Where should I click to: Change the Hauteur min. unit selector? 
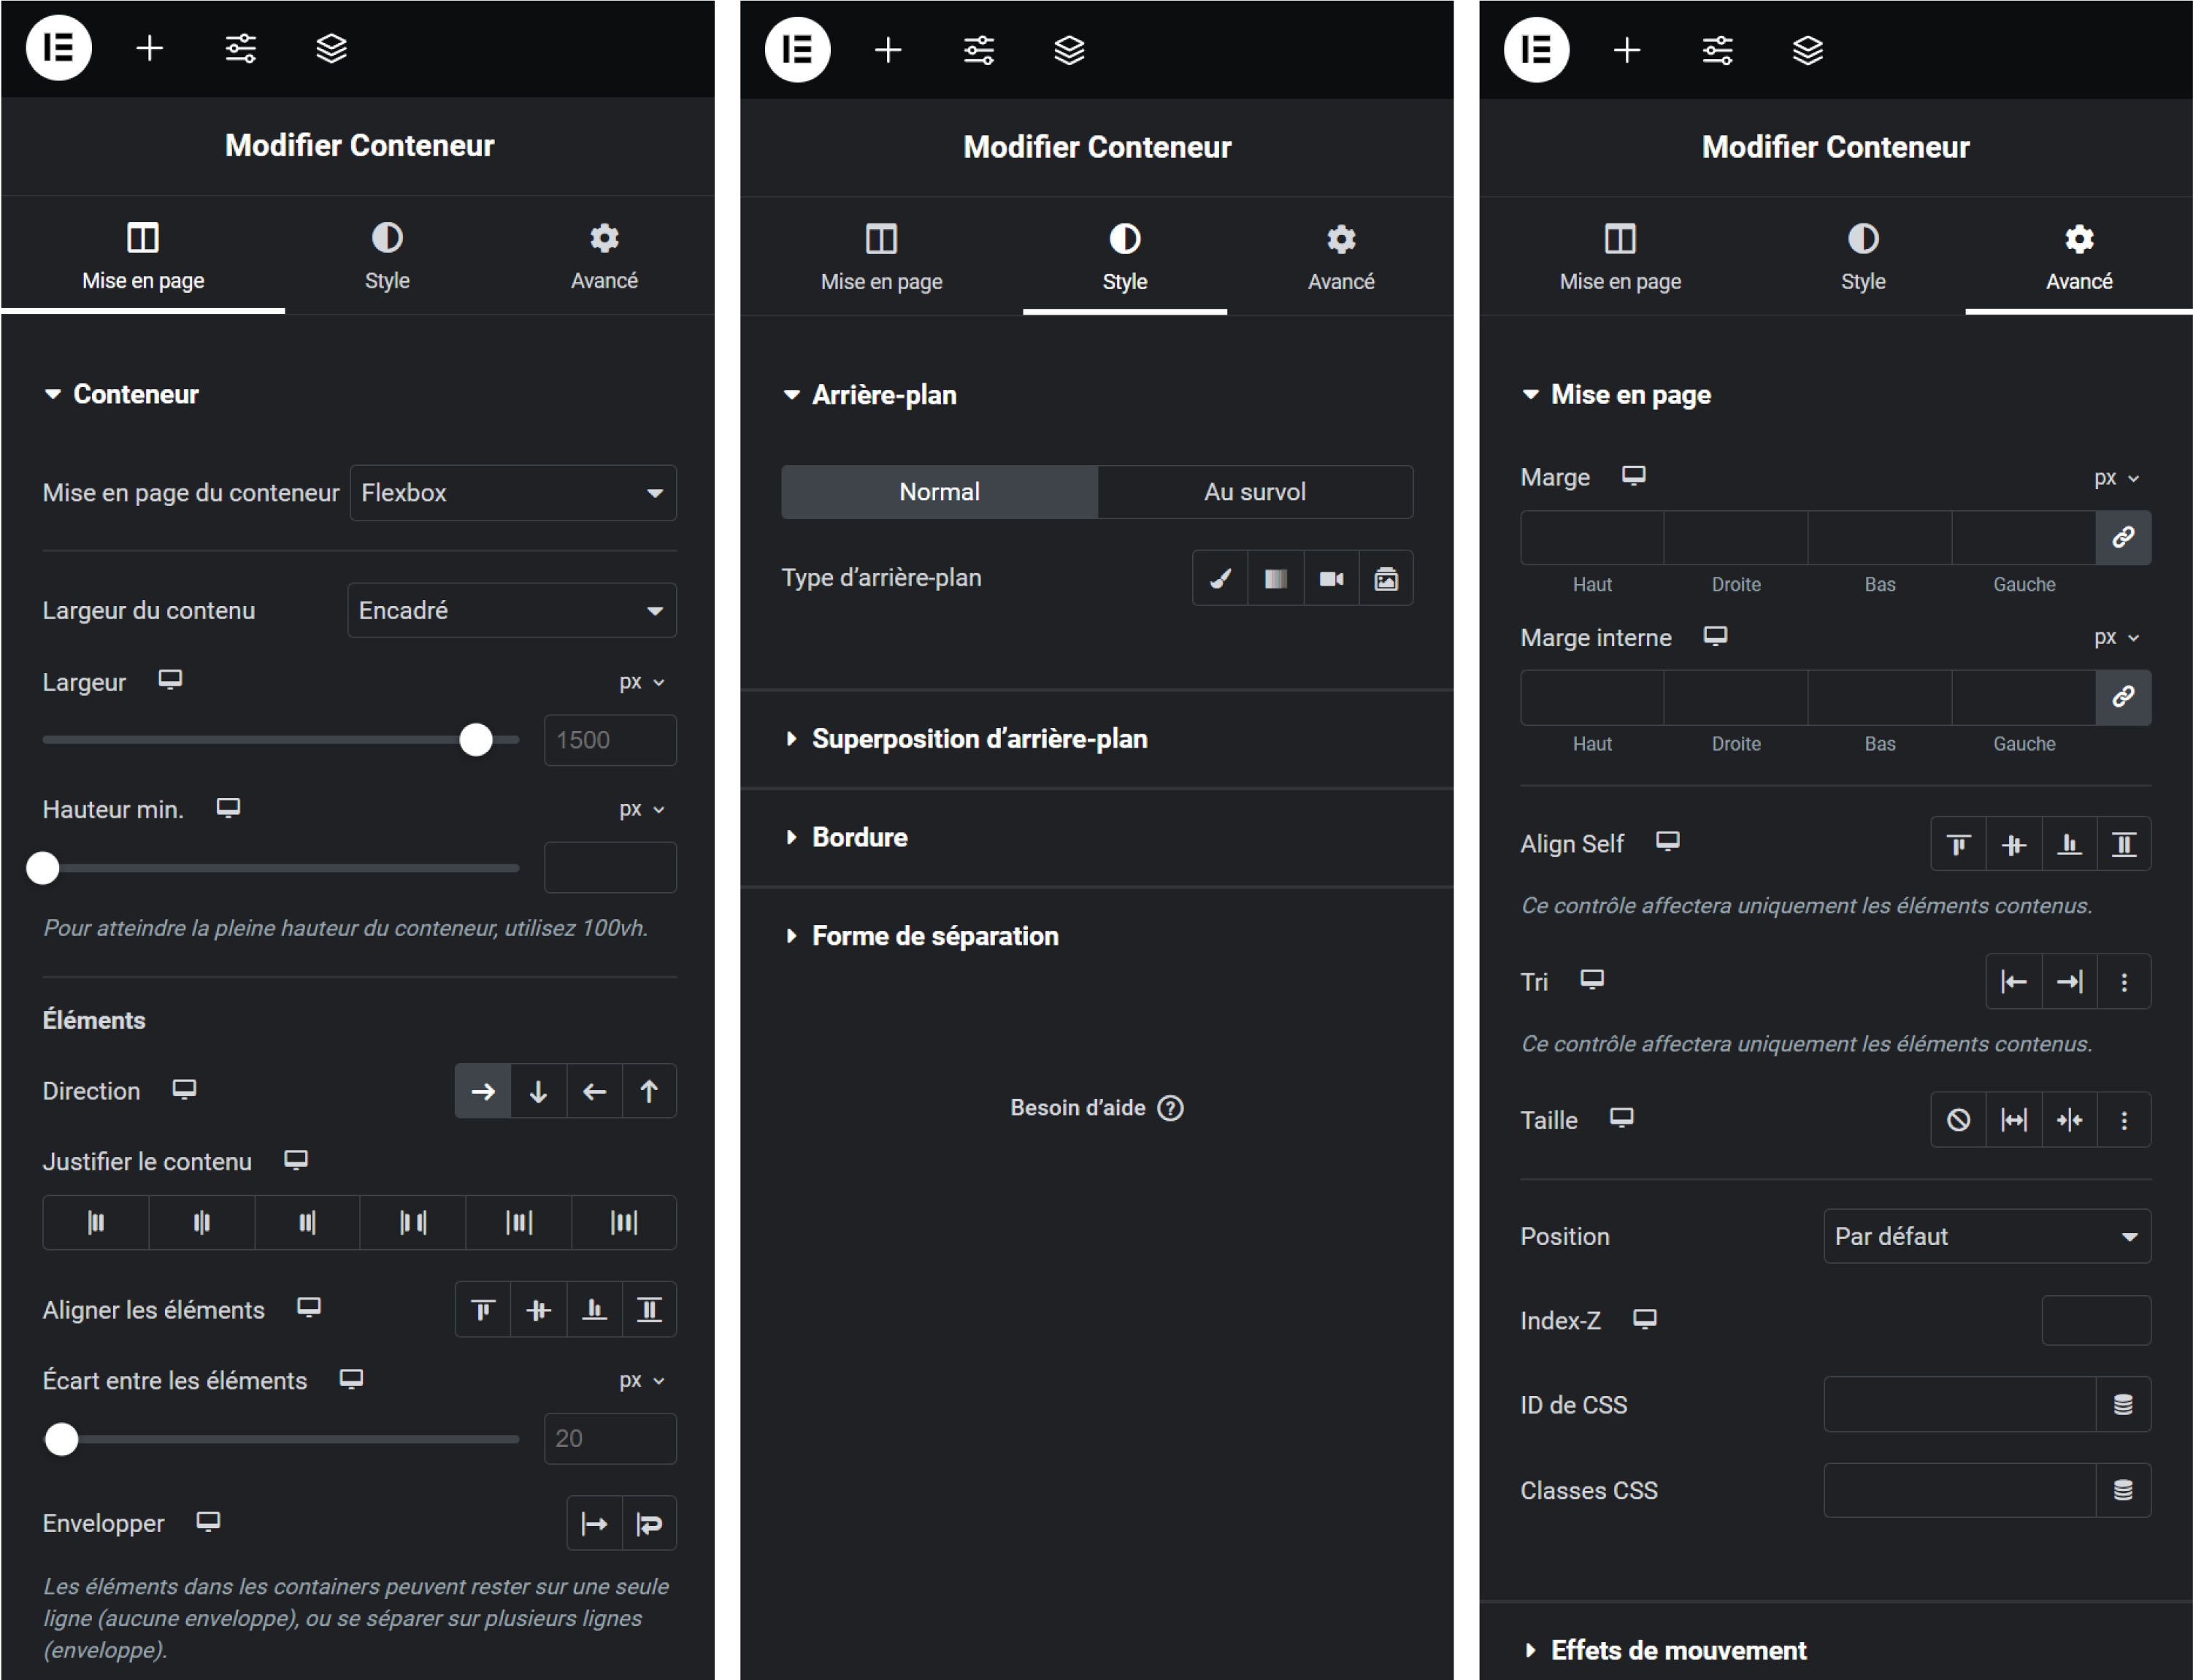(641, 810)
